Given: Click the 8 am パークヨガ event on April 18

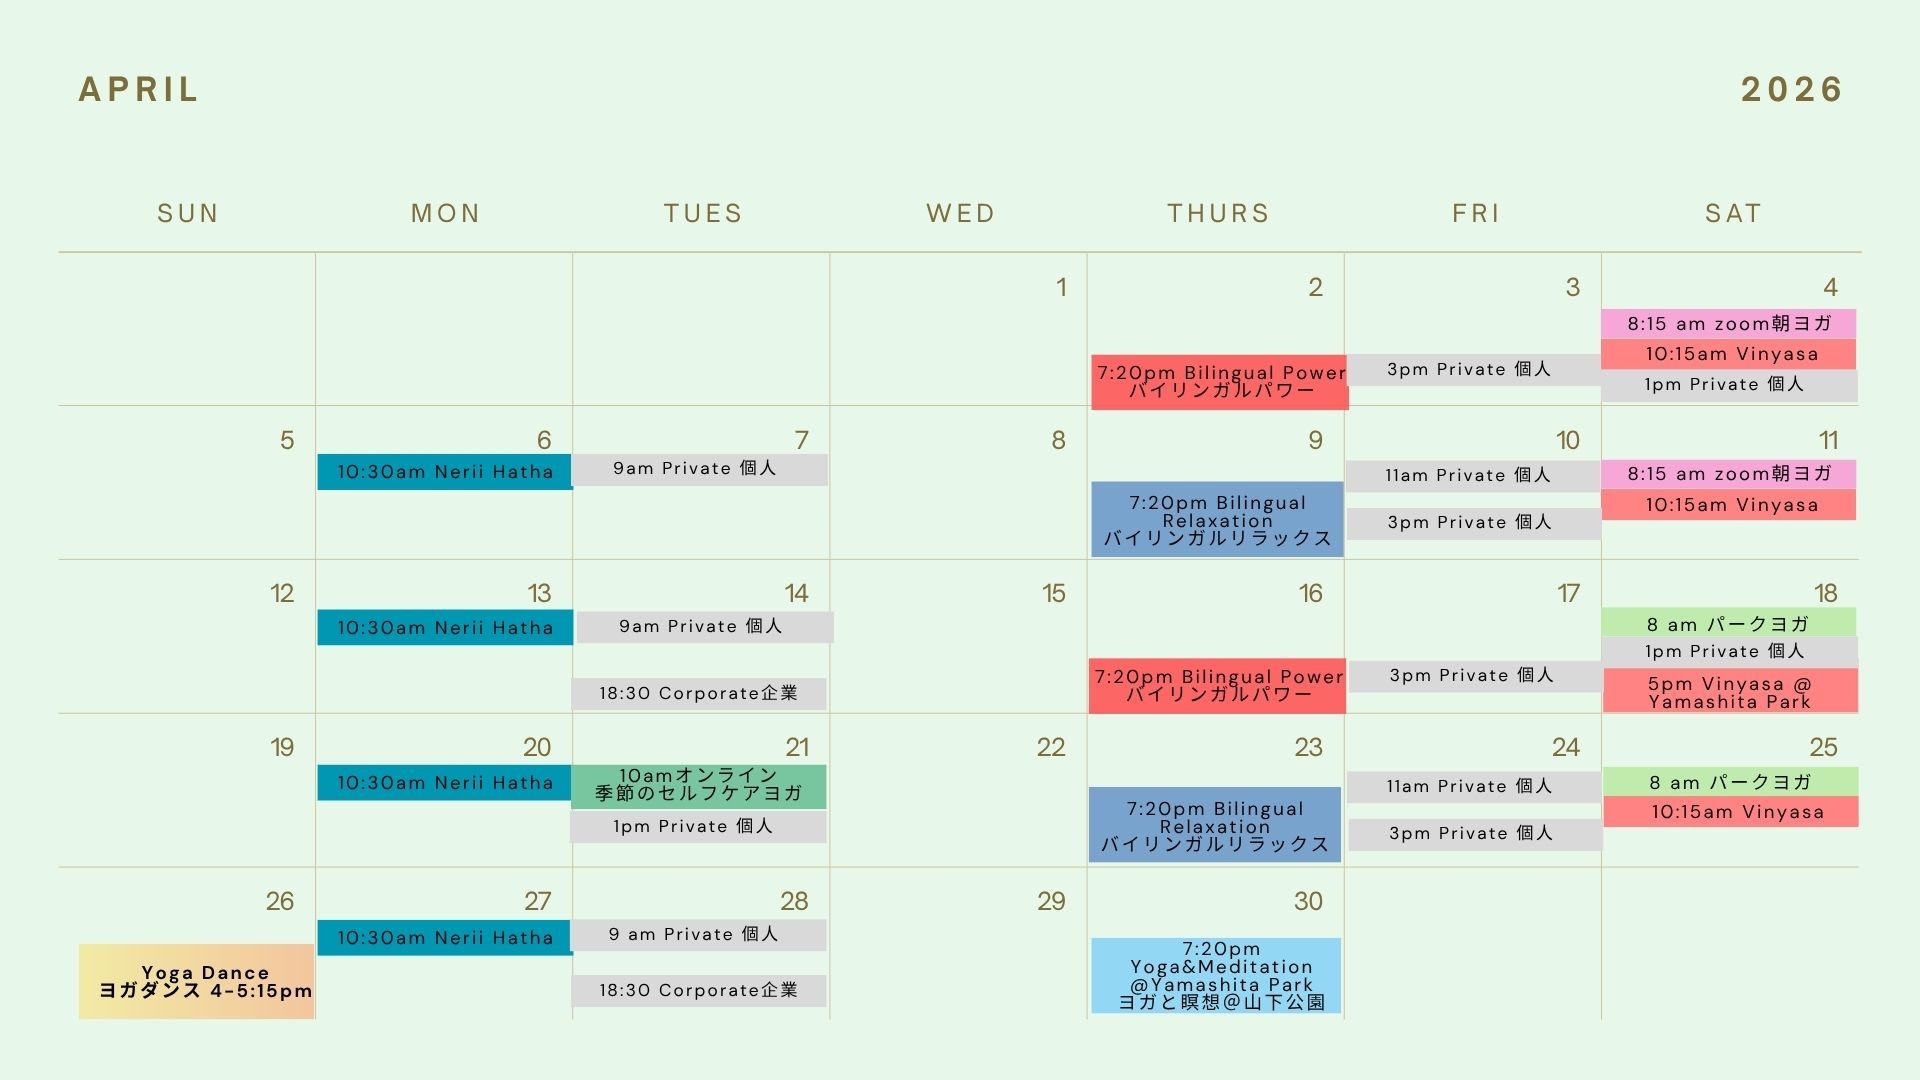Looking at the screenshot, I should point(1729,624).
